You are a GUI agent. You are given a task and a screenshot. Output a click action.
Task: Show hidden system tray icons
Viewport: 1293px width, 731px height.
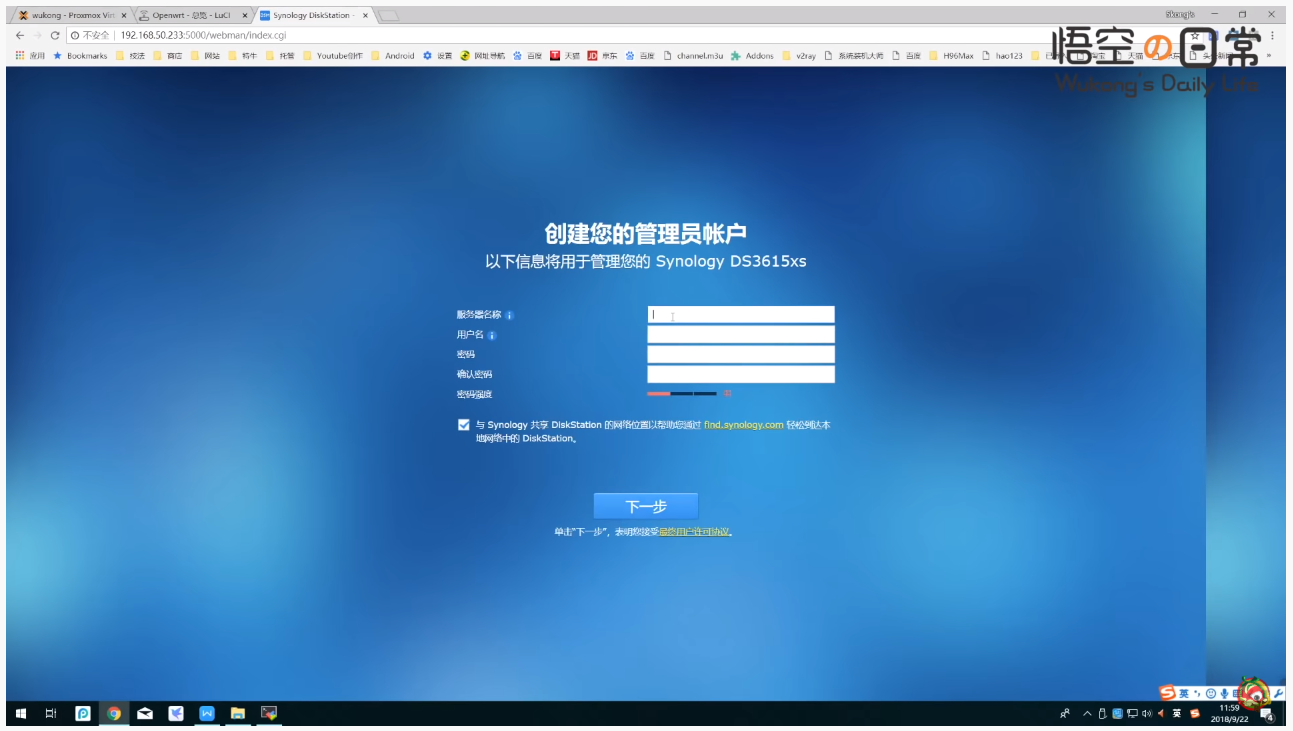point(1088,714)
